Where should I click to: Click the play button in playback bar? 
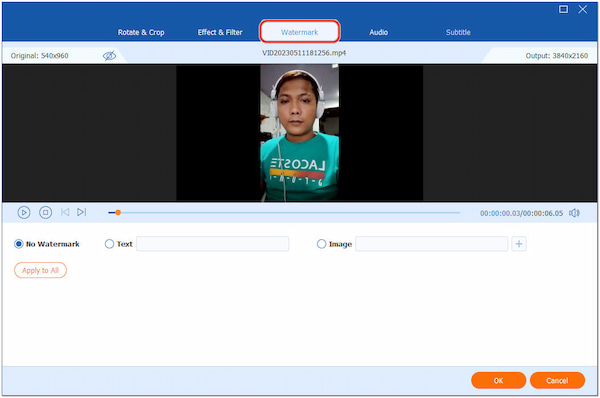(24, 212)
